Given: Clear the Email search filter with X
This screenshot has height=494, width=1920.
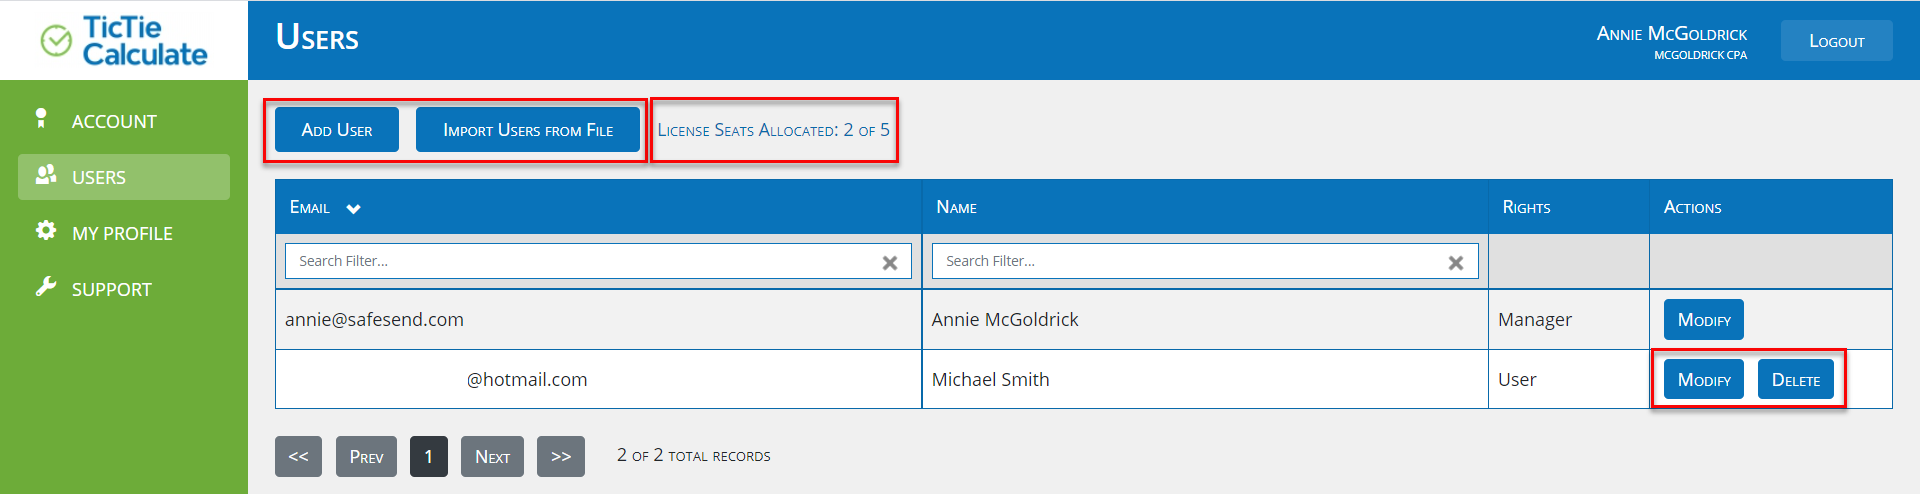Looking at the screenshot, I should (890, 263).
